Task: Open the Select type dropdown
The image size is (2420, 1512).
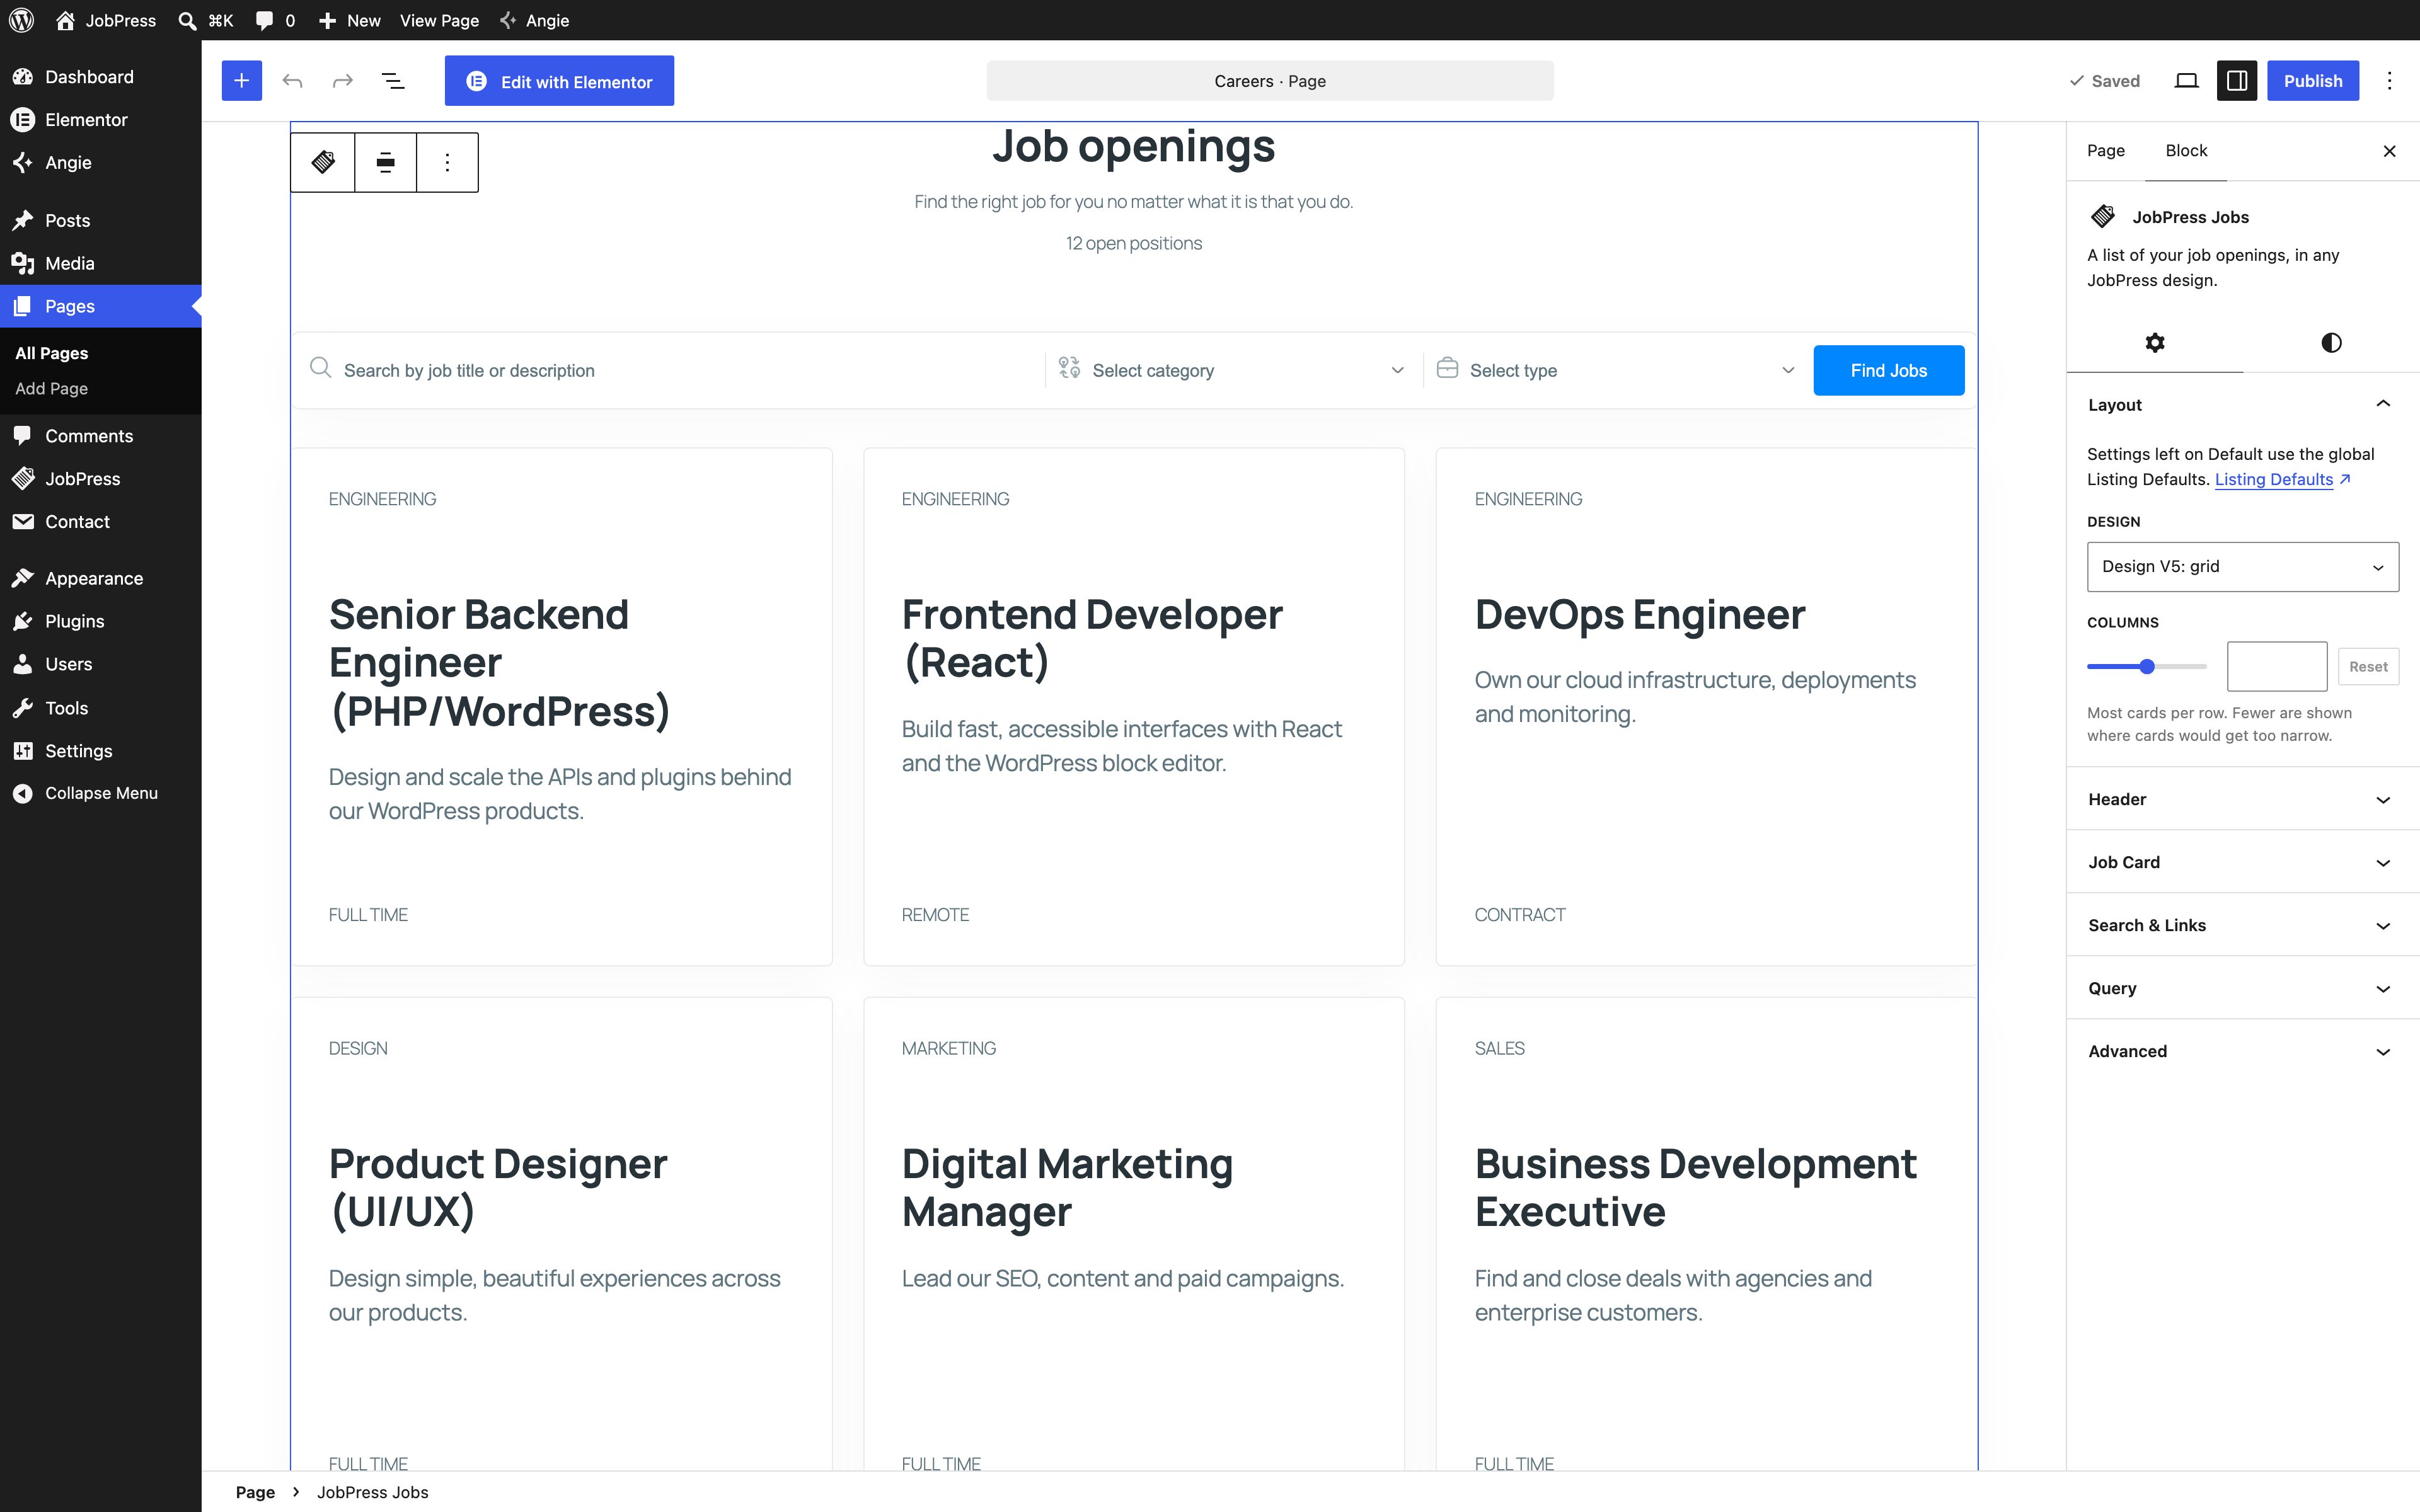Action: tap(1615, 370)
